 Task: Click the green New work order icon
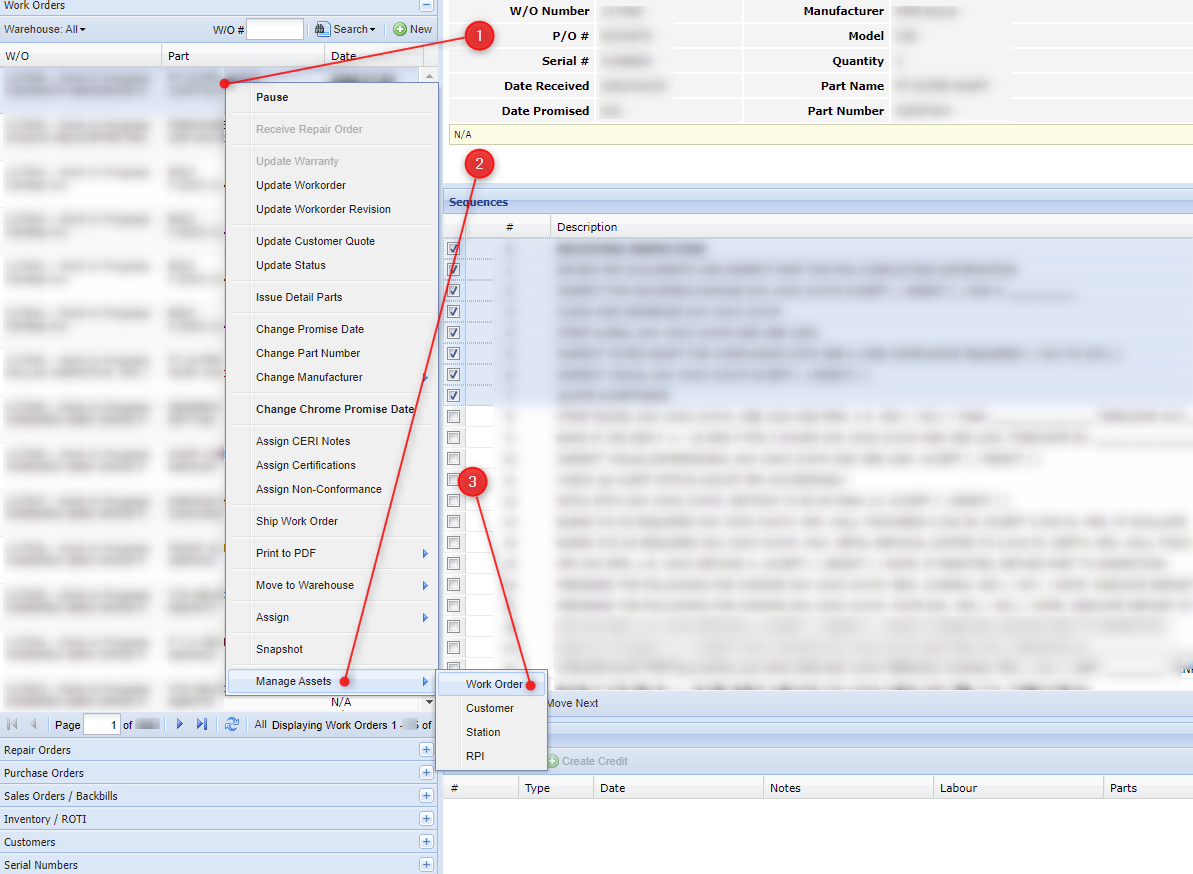tap(400, 29)
